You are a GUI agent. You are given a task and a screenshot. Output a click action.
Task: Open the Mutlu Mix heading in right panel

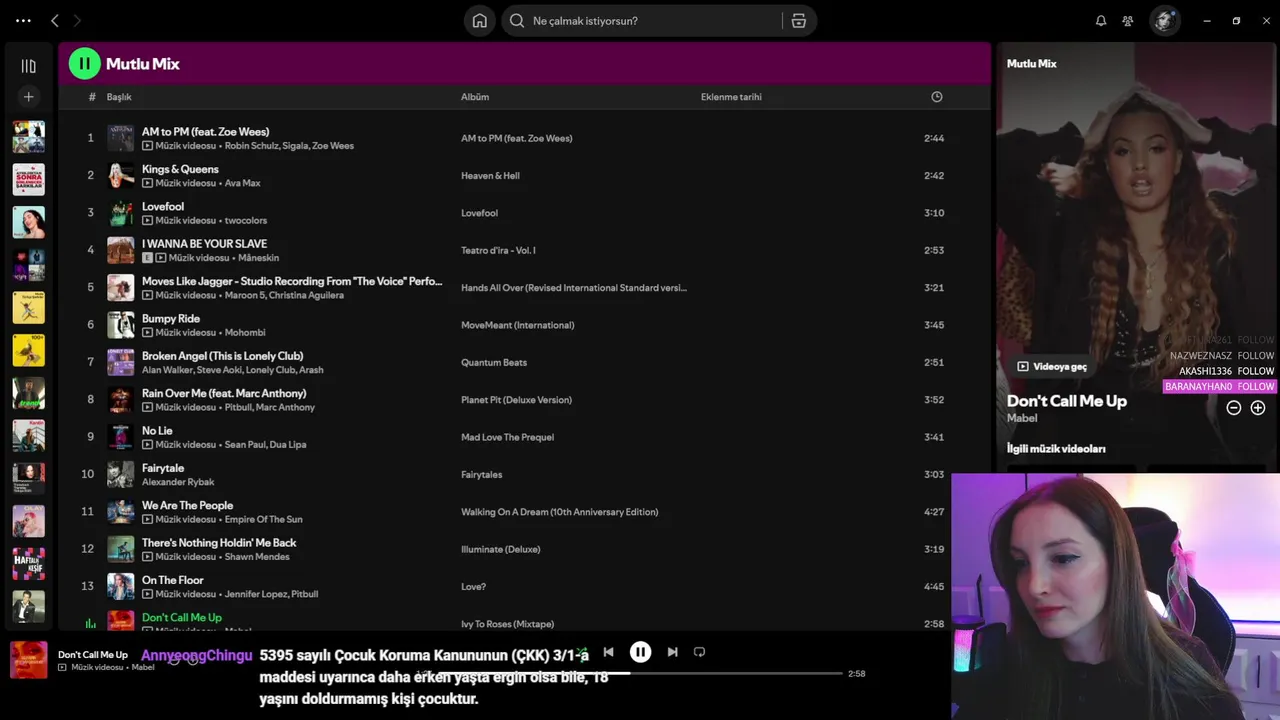pyautogui.click(x=1031, y=63)
